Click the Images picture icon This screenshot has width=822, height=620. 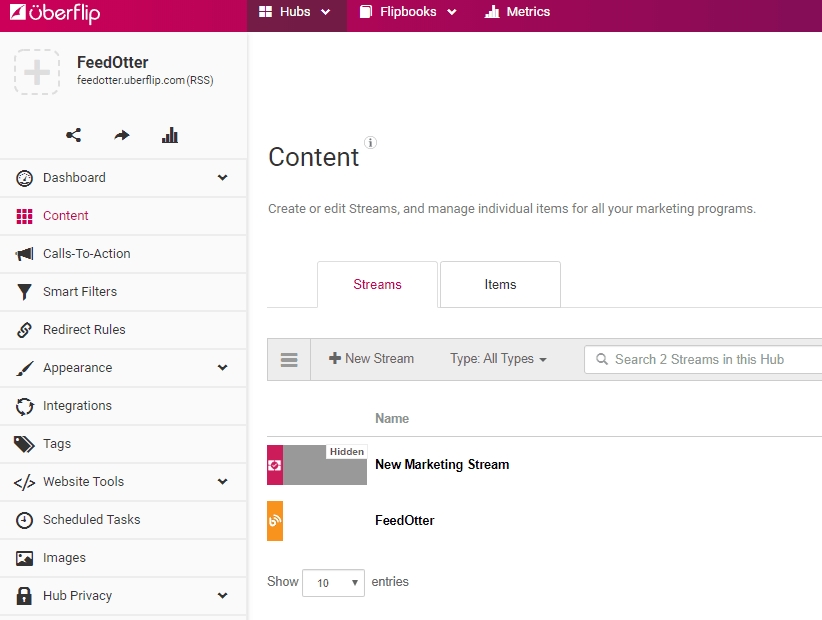tap(24, 558)
